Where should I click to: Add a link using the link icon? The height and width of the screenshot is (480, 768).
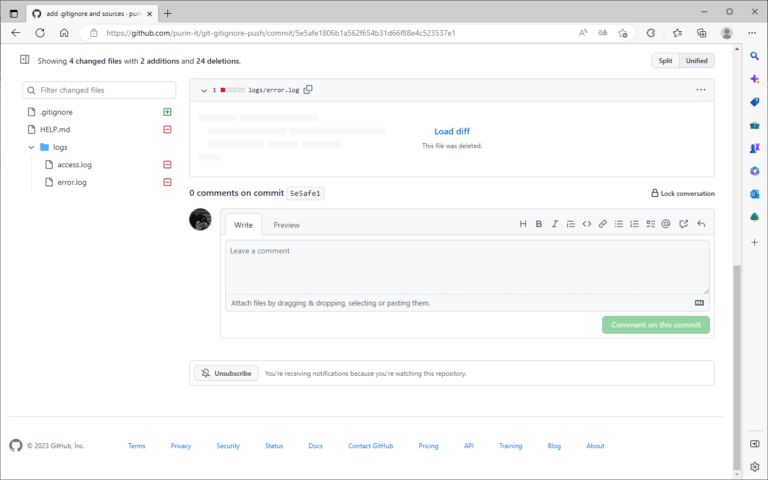tap(603, 224)
